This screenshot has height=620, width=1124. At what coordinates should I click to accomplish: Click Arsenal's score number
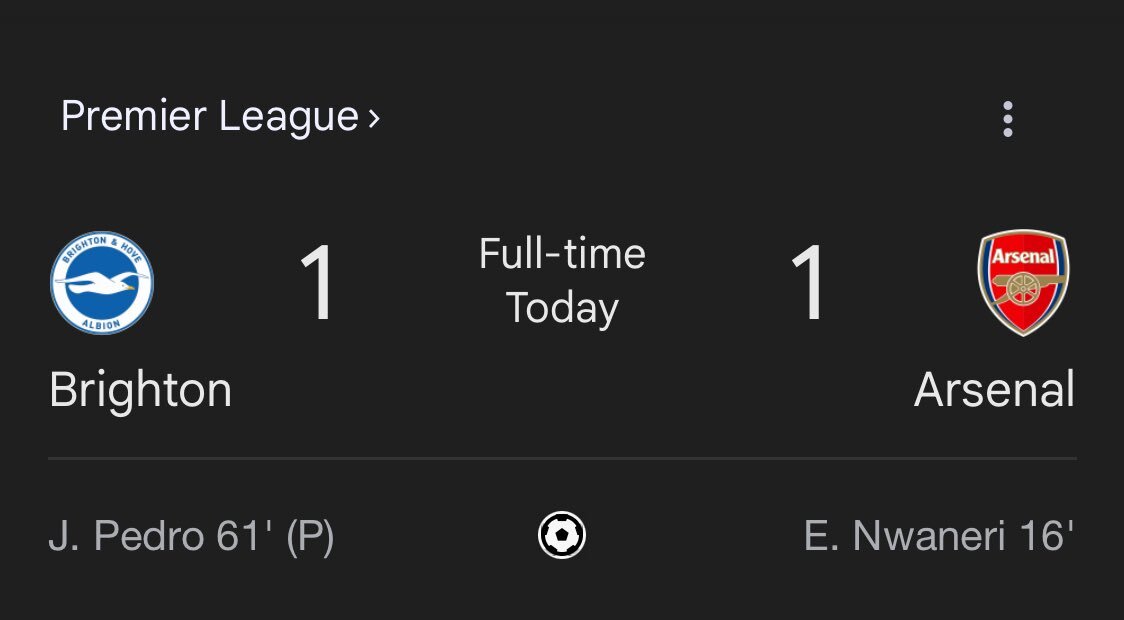tap(809, 283)
